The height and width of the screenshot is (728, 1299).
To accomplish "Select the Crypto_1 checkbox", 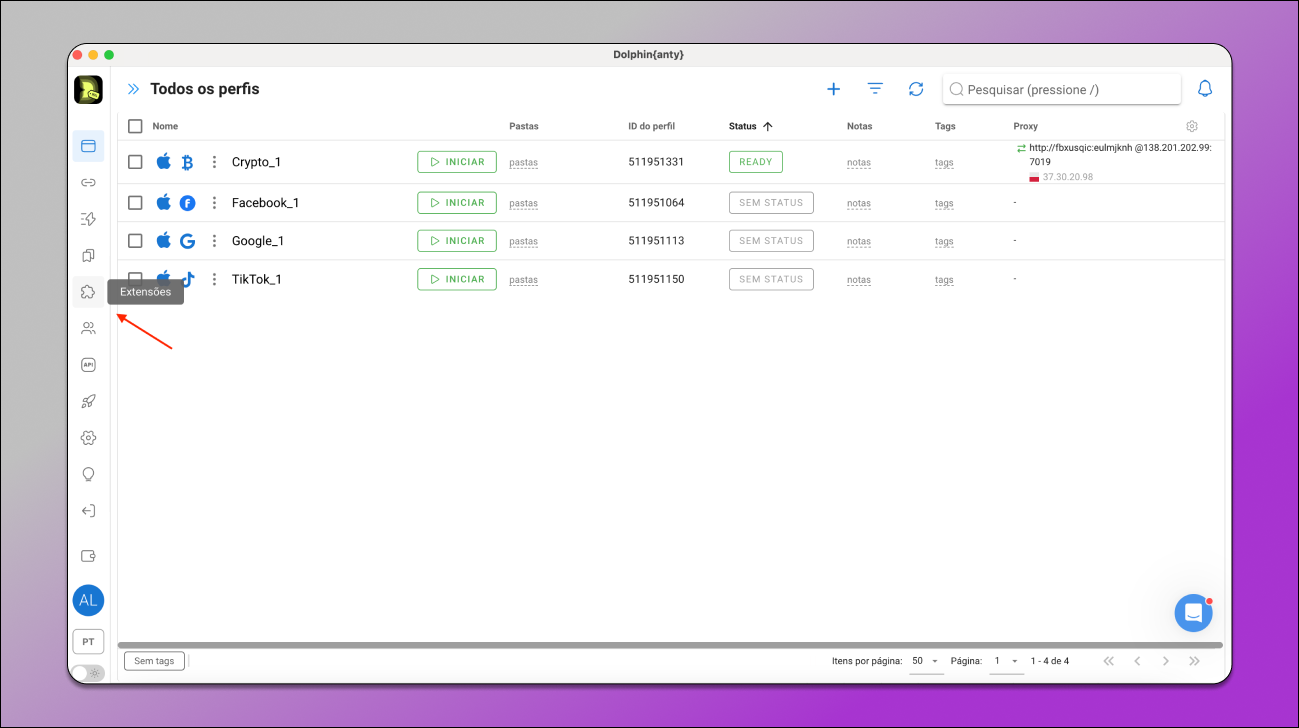I will (135, 162).
